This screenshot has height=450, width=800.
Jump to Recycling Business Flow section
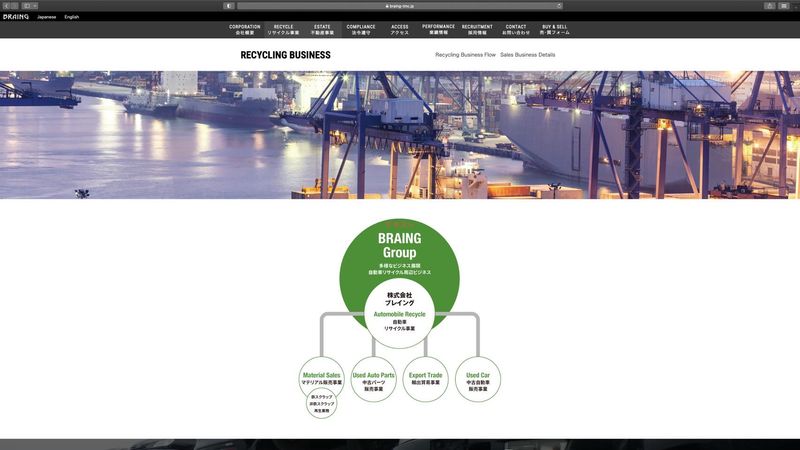tap(465, 55)
